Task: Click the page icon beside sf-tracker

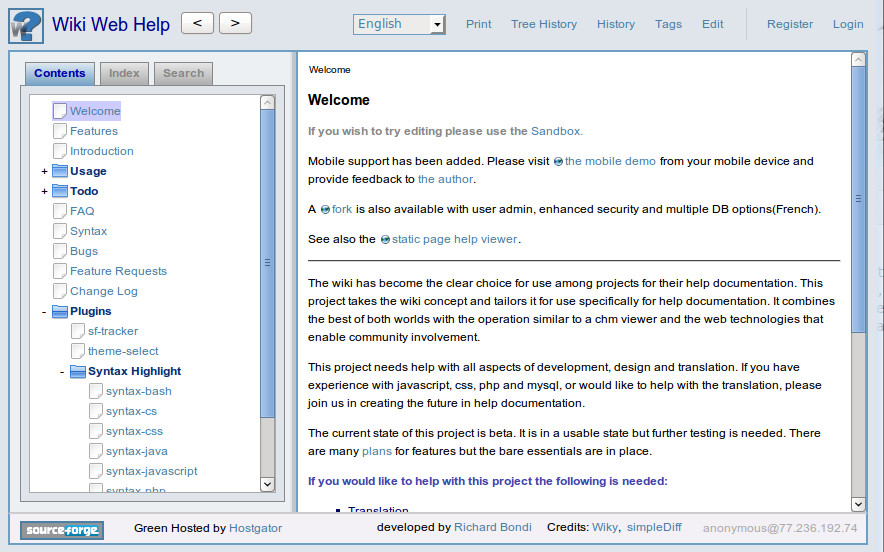Action: click(x=78, y=331)
